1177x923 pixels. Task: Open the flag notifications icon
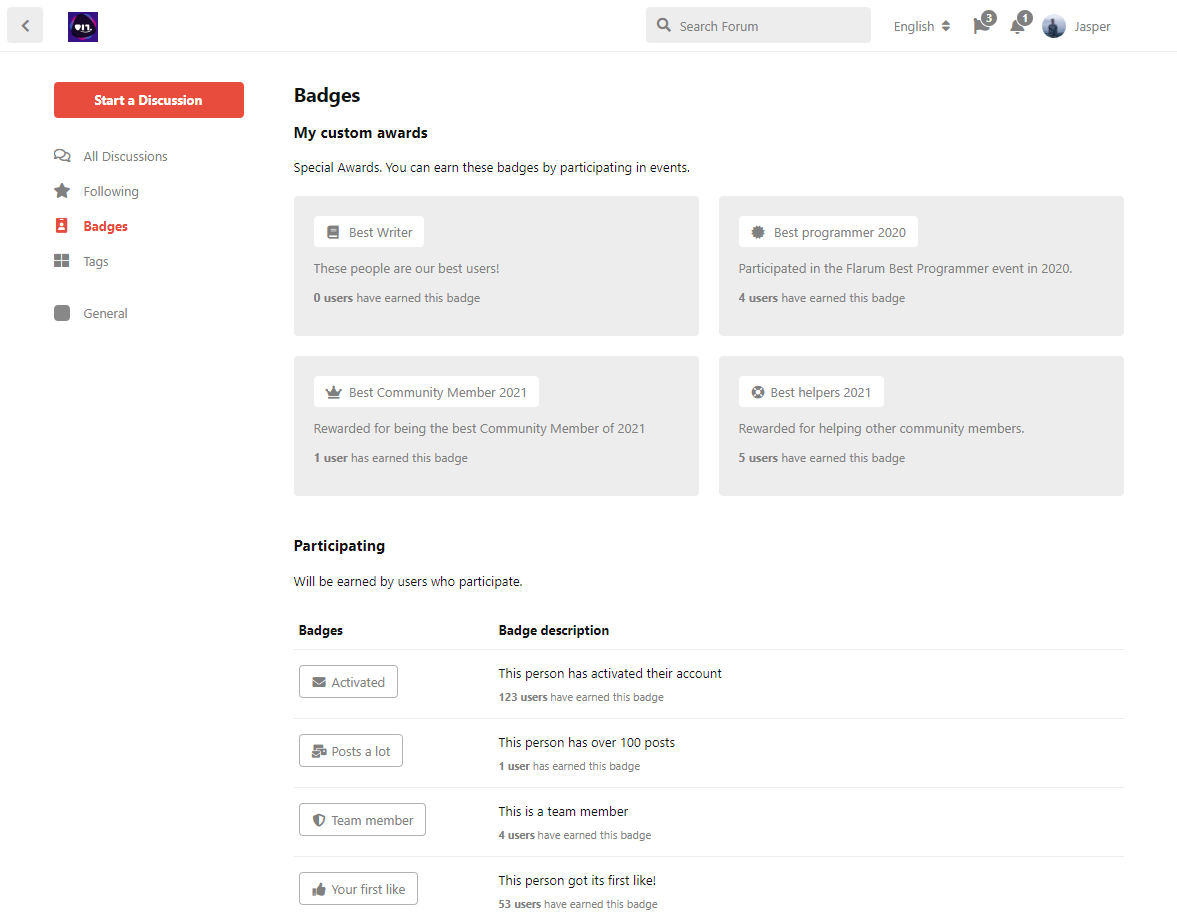click(979, 25)
